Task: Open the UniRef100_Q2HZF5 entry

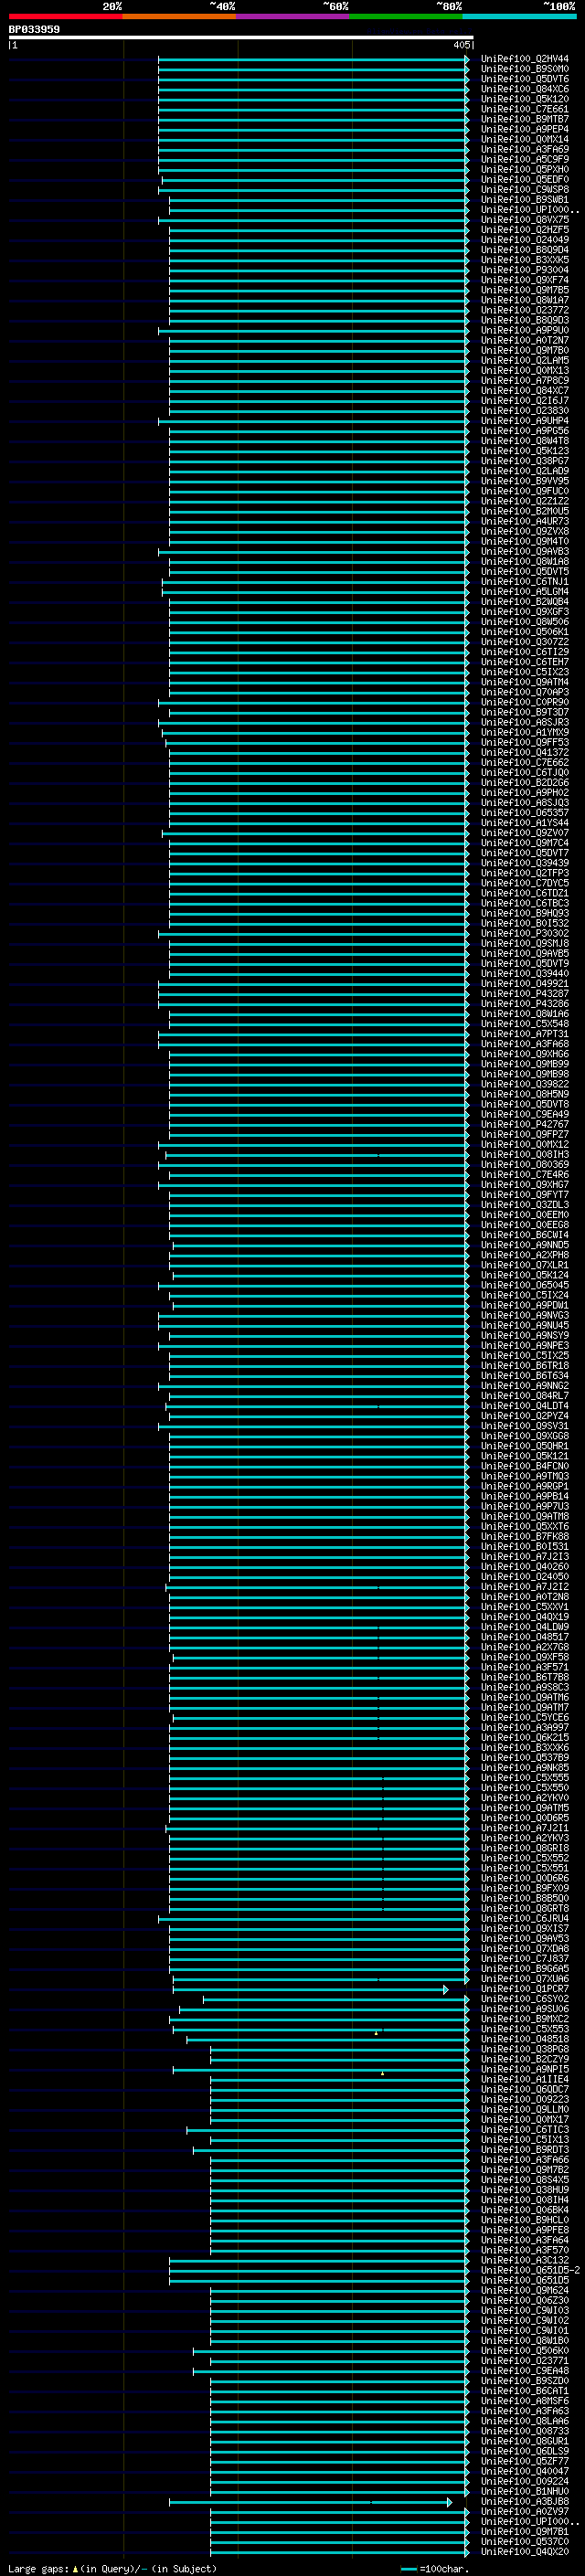Action: [x=524, y=230]
